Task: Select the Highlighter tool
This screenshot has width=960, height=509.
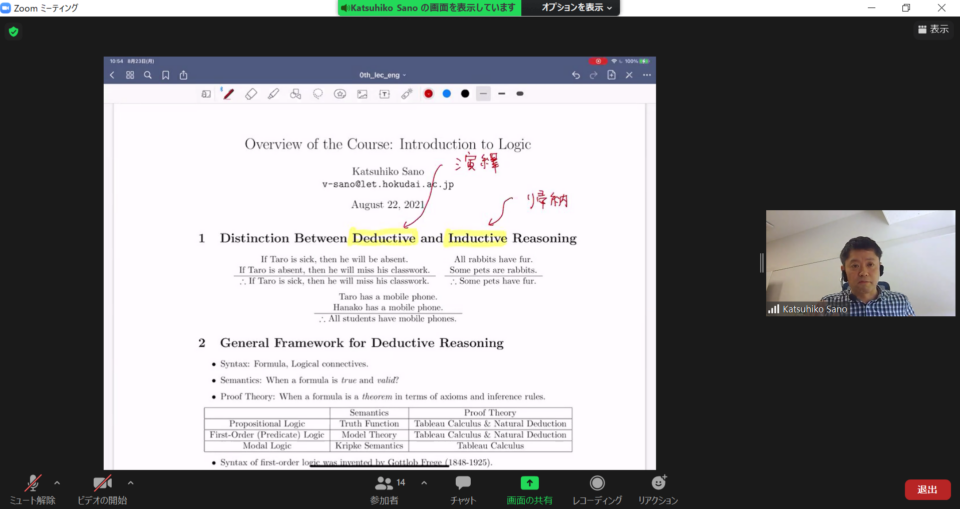Action: (273, 94)
